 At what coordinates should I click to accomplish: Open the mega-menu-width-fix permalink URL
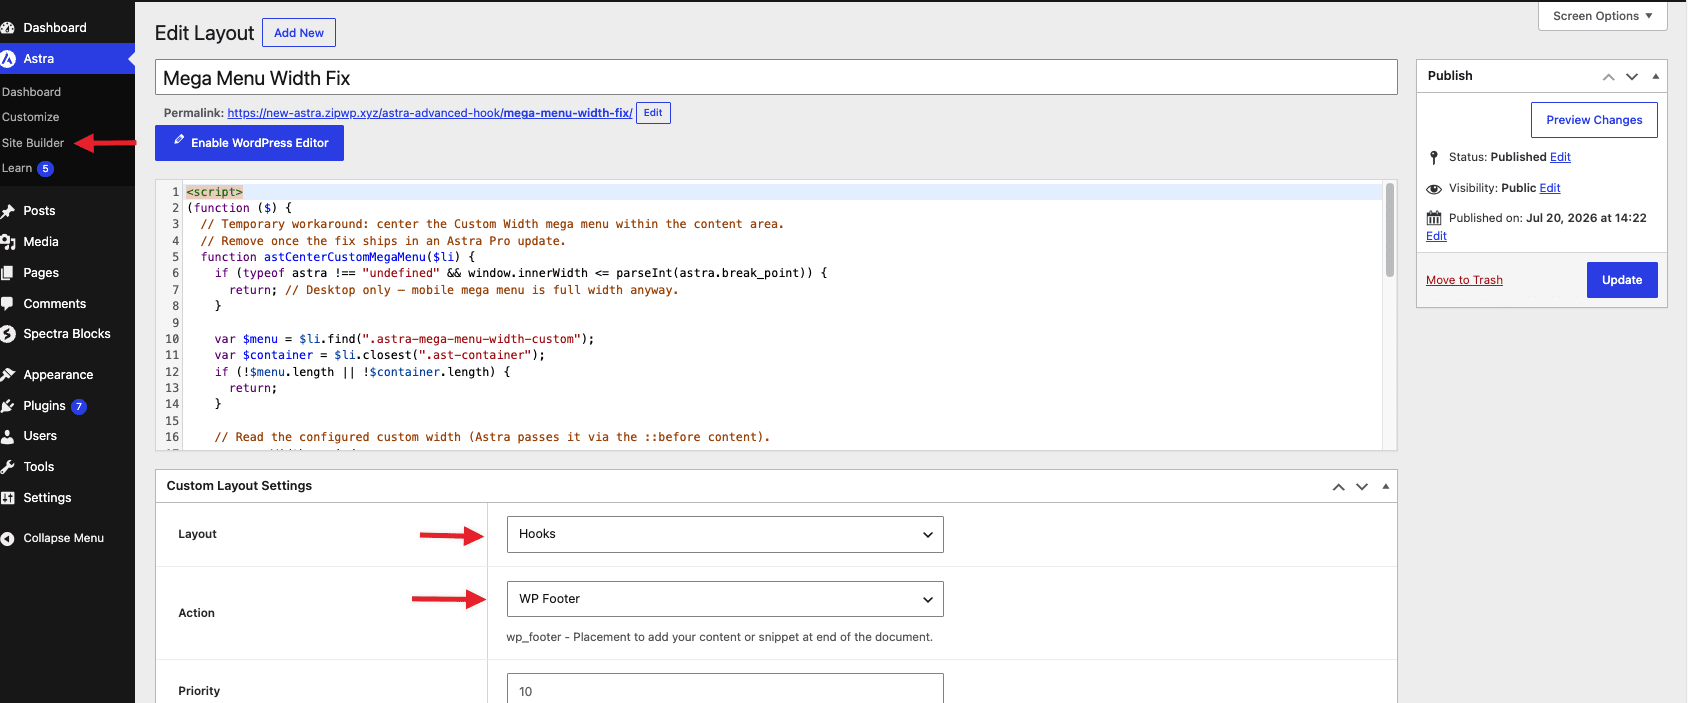pyautogui.click(x=430, y=113)
